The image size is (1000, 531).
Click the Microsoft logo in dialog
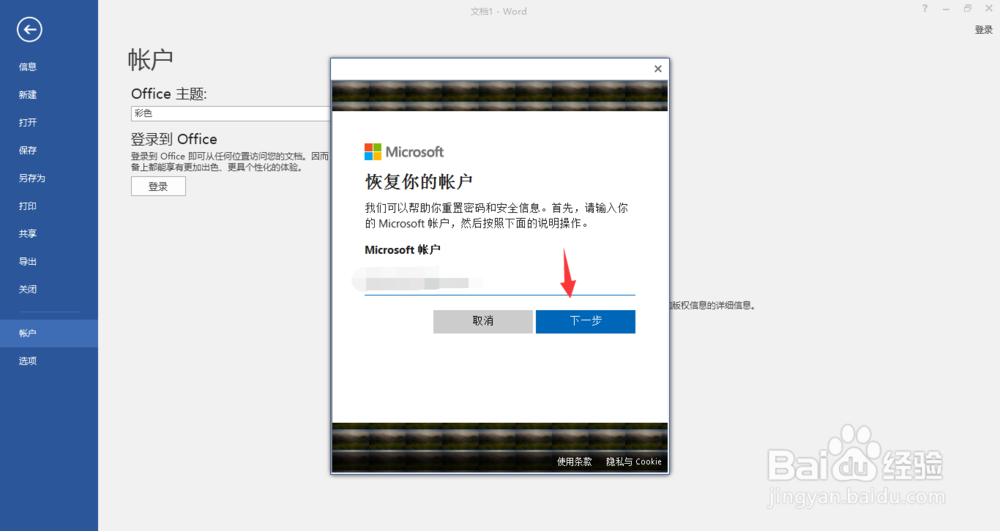tap(404, 152)
